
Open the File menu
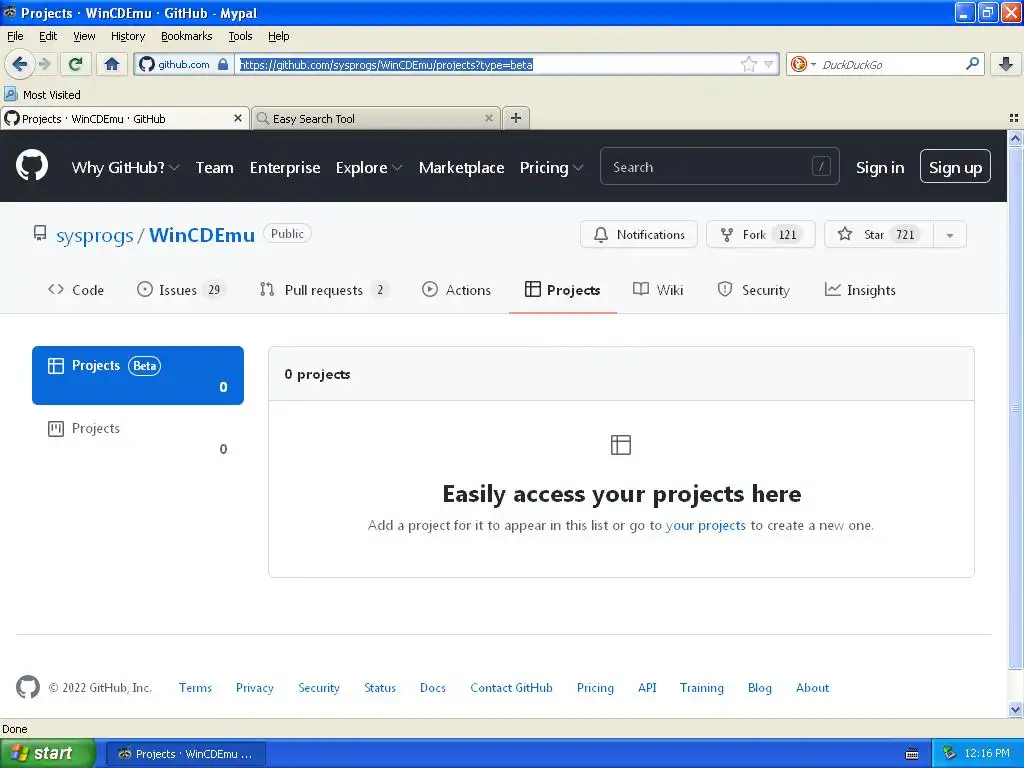15,36
